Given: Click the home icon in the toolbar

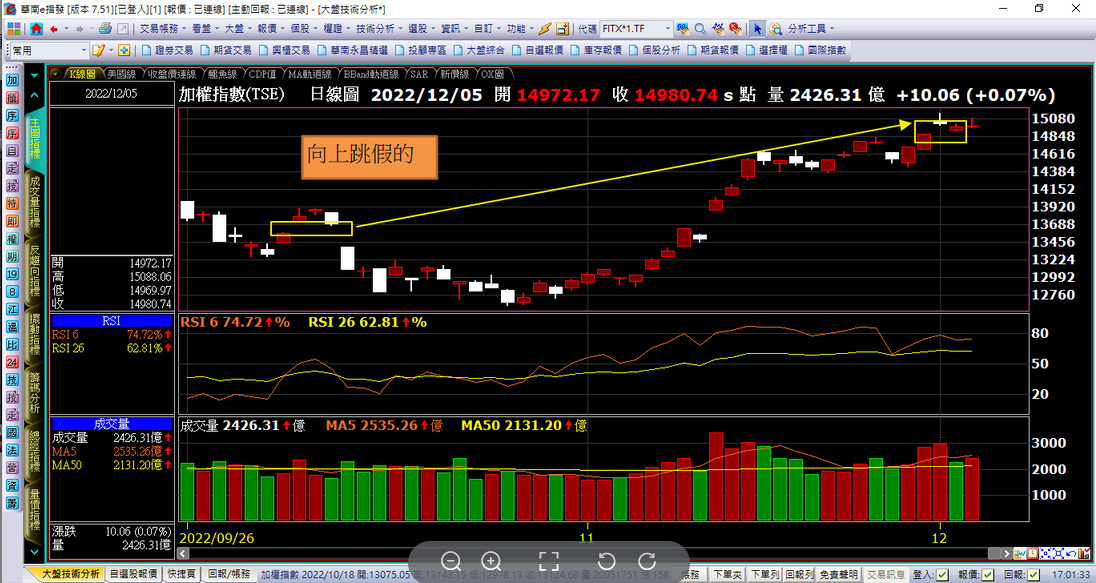Looking at the screenshot, I should click(x=36, y=29).
